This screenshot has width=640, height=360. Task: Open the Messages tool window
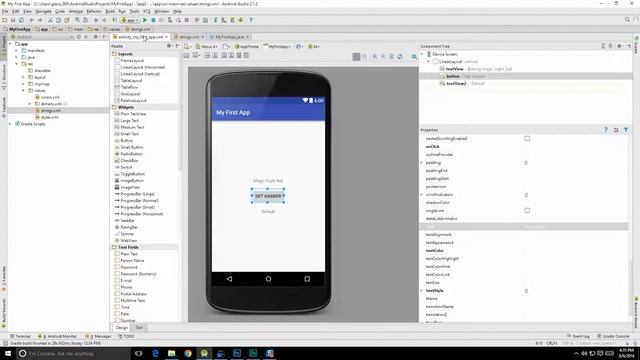(x=98, y=336)
